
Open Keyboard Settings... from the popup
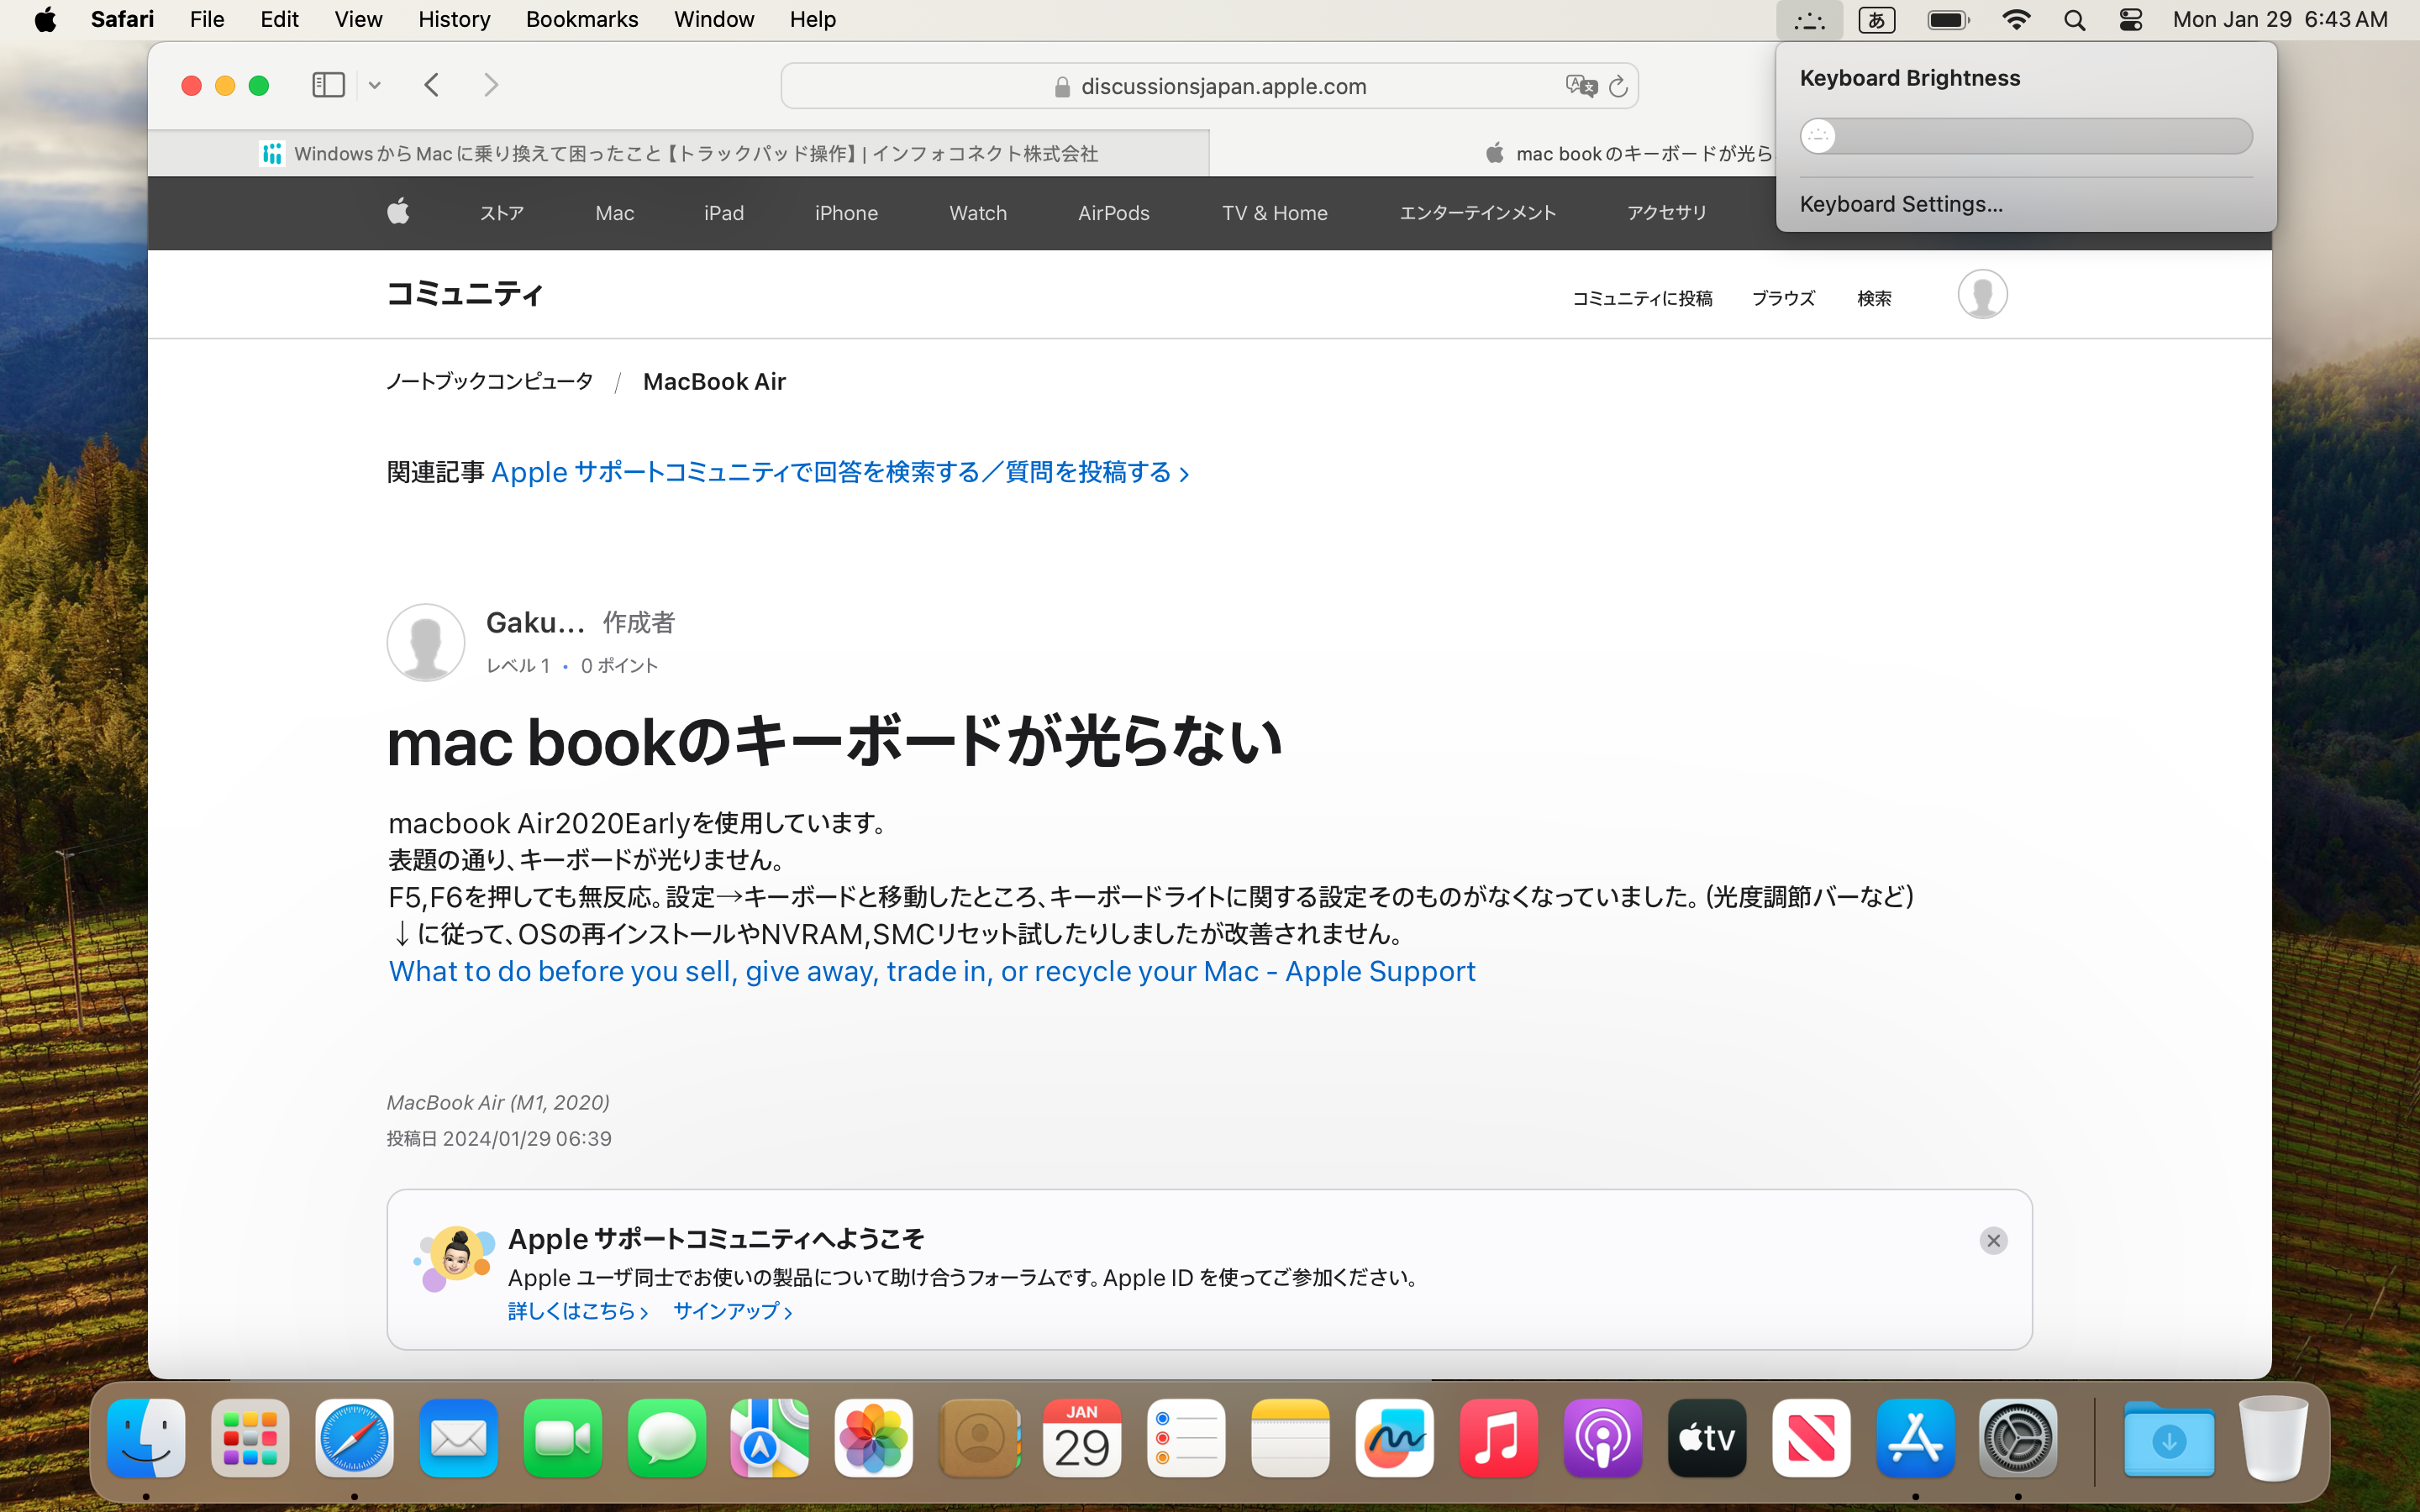pos(1900,204)
